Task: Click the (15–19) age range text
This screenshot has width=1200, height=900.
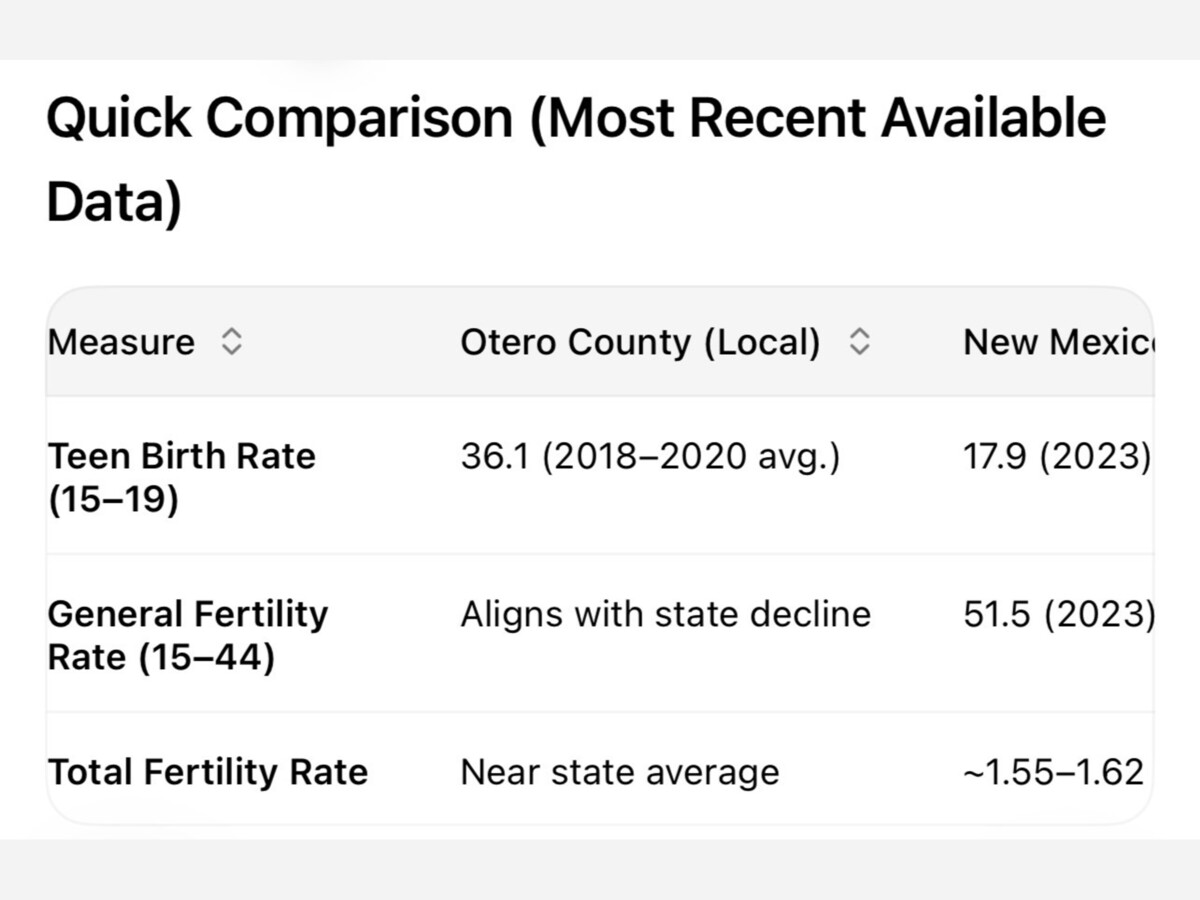Action: click(x=113, y=499)
